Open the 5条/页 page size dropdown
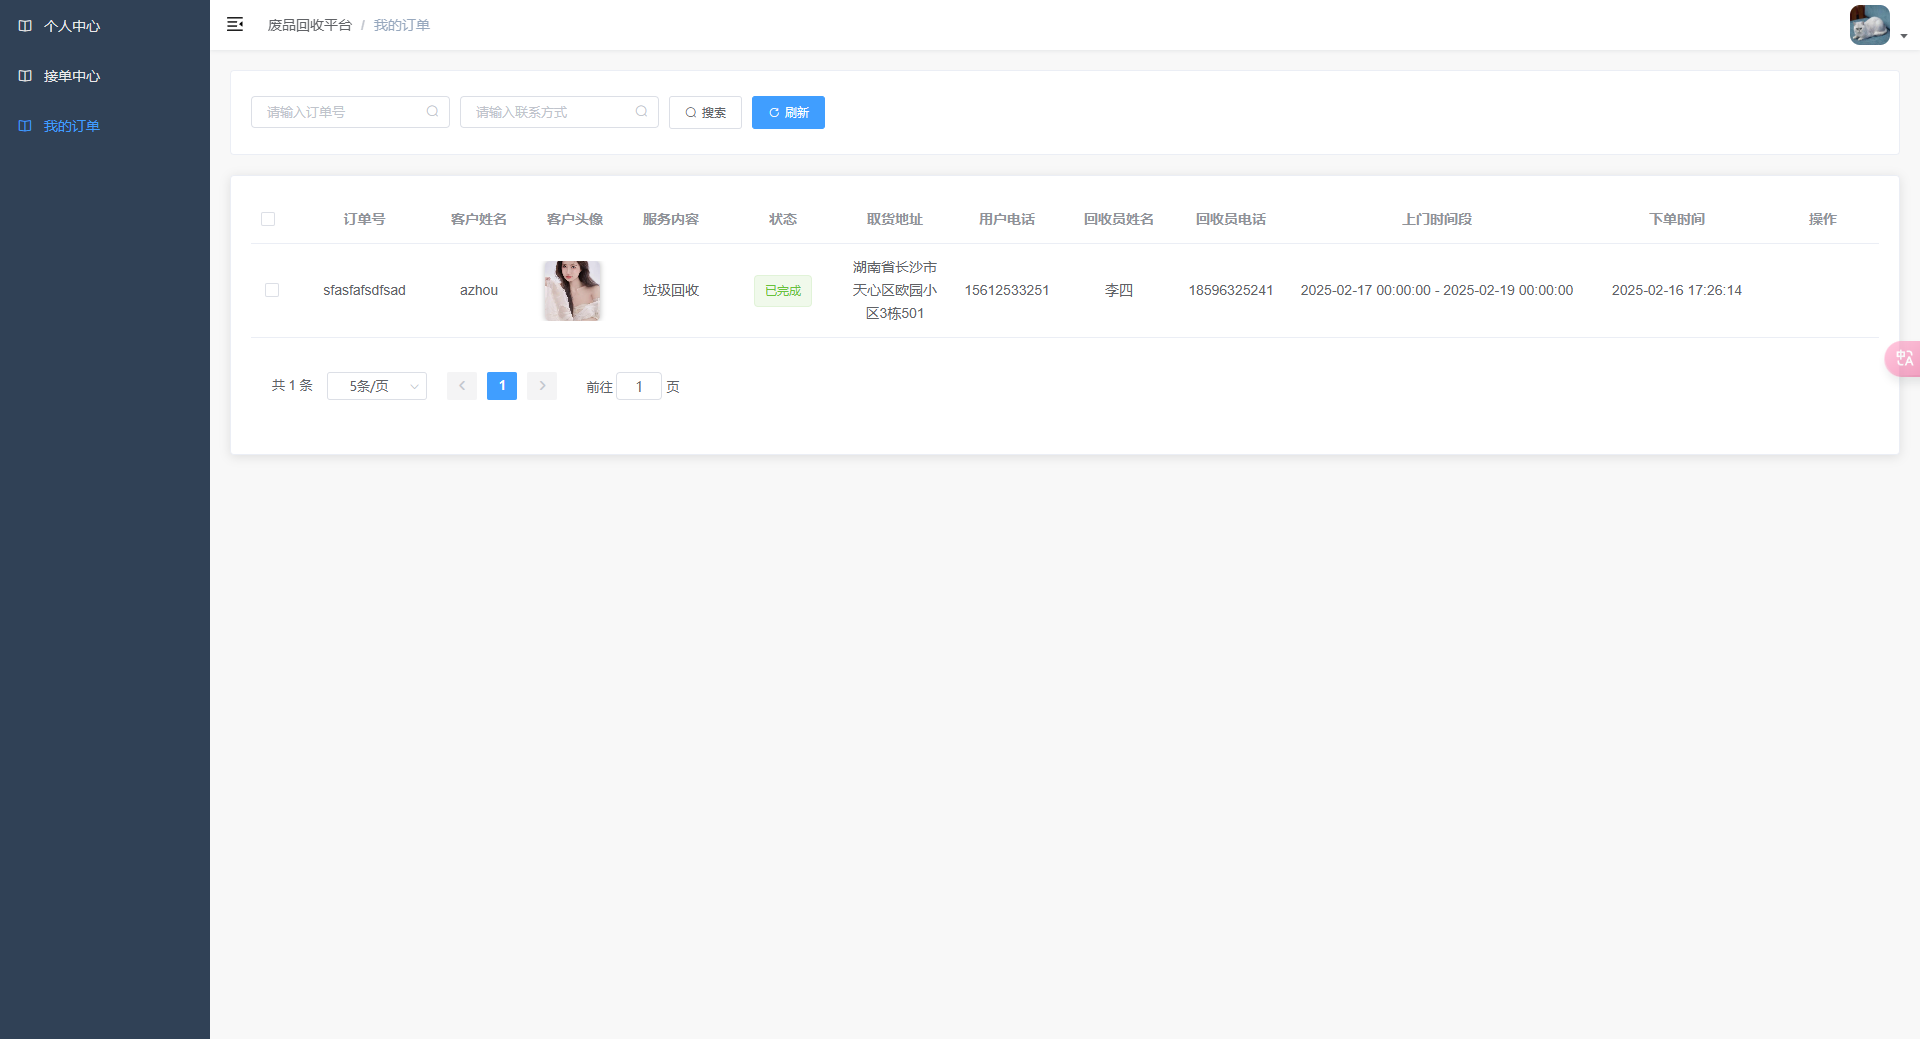Image resolution: width=1920 pixels, height=1039 pixels. 377,386
